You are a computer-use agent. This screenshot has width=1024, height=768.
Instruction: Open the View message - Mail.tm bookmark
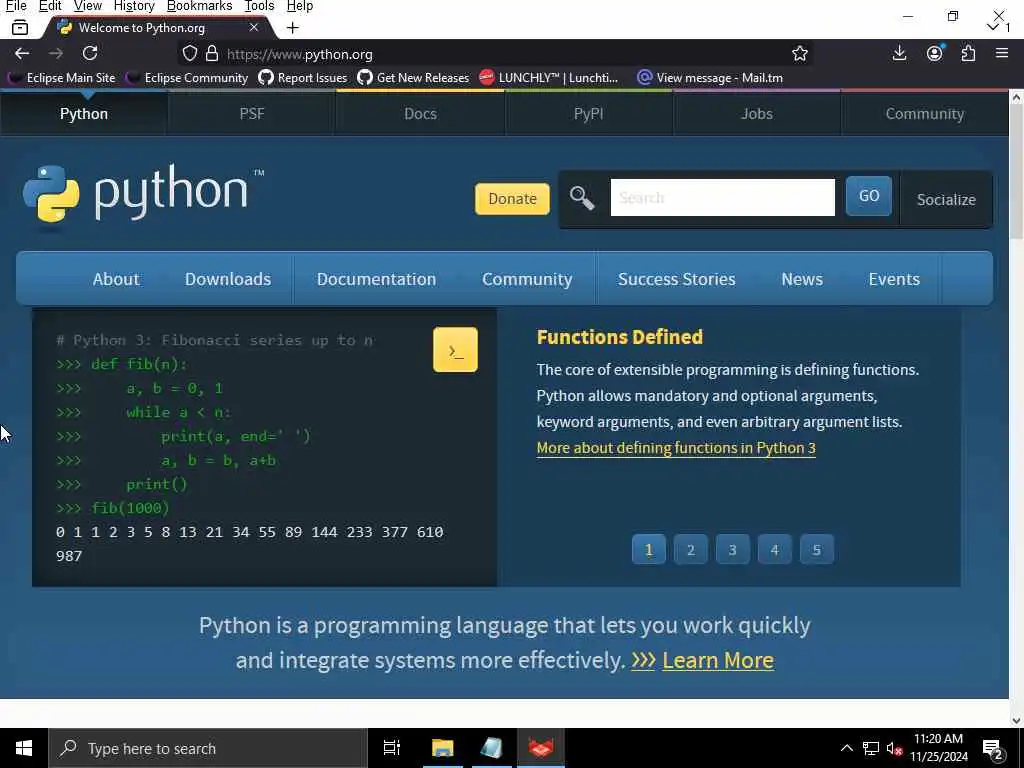(x=710, y=78)
